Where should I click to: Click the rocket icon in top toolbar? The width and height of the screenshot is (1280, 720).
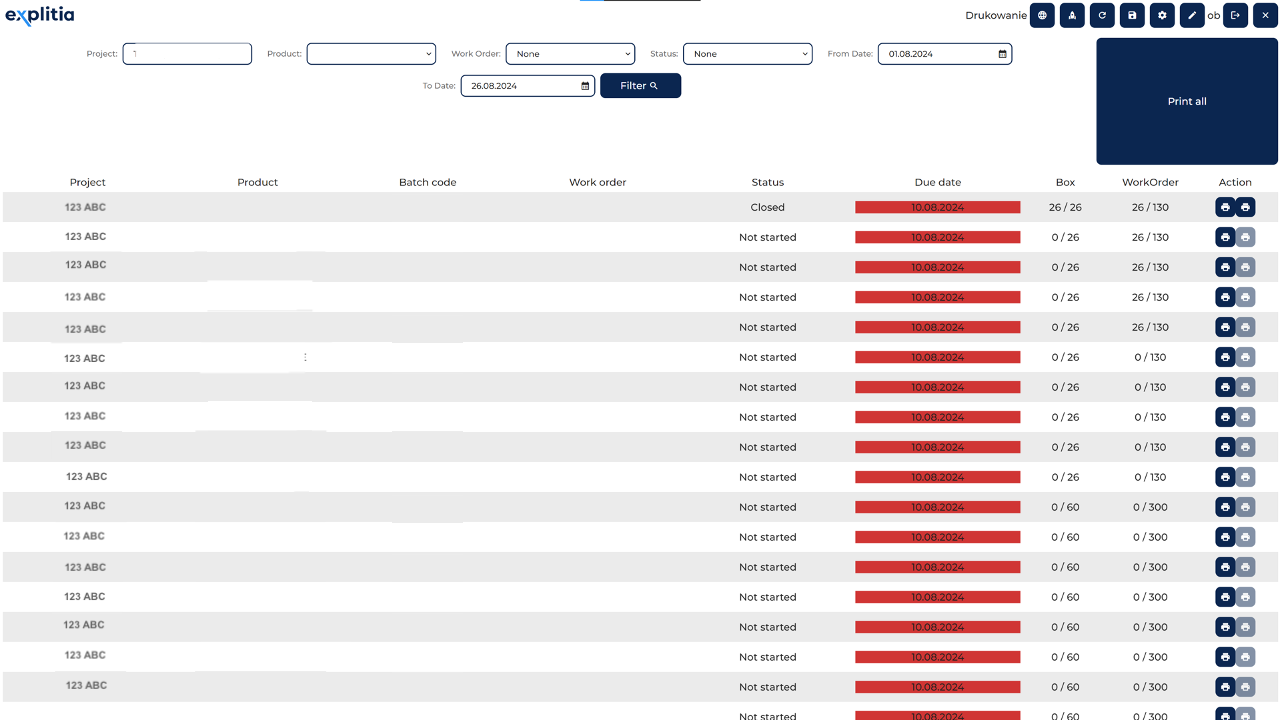[x=1072, y=16]
